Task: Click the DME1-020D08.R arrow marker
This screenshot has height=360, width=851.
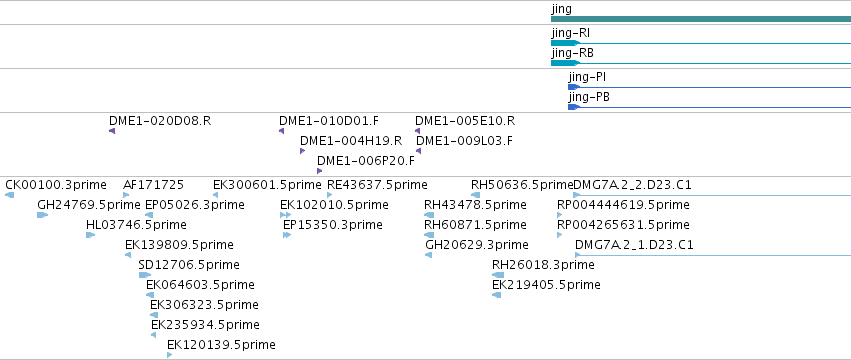Action: pos(112,131)
